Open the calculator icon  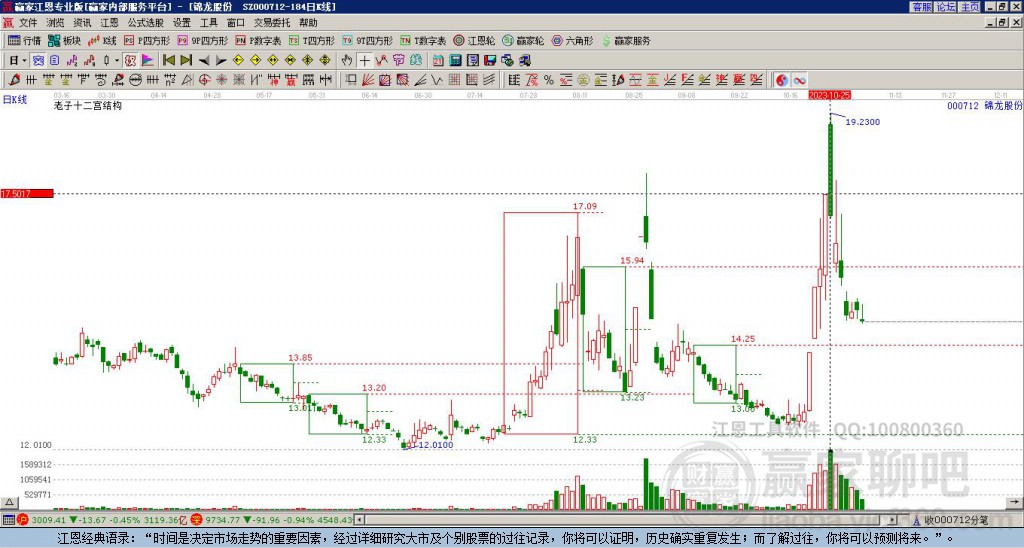455,61
